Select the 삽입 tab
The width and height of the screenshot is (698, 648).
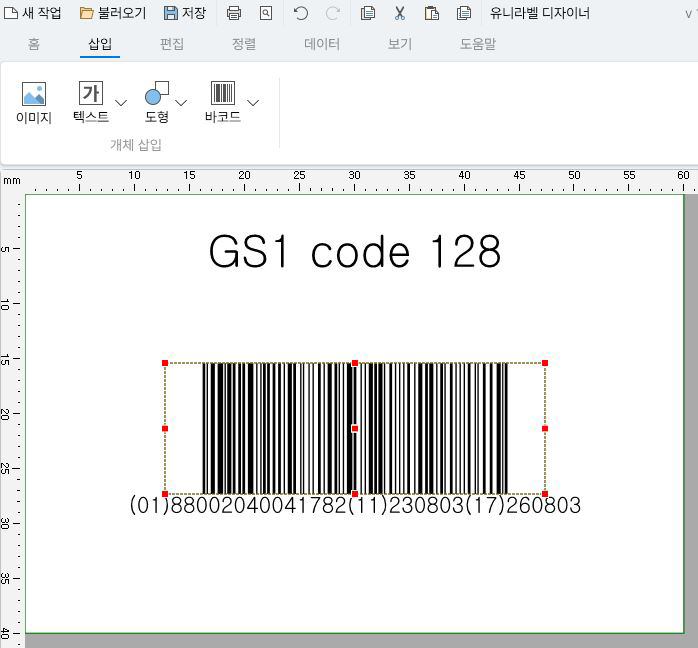pos(100,44)
